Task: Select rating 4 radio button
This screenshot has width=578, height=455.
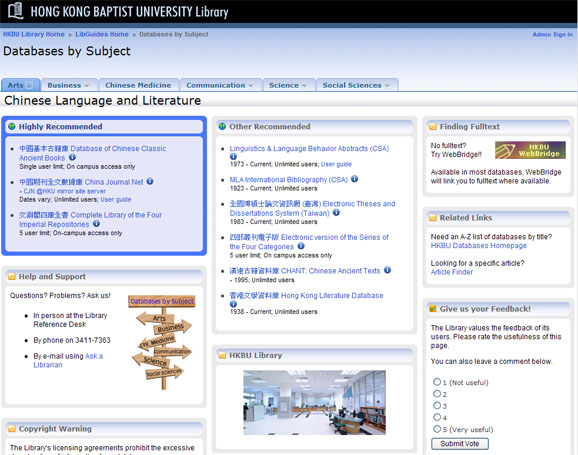Action: (x=437, y=417)
